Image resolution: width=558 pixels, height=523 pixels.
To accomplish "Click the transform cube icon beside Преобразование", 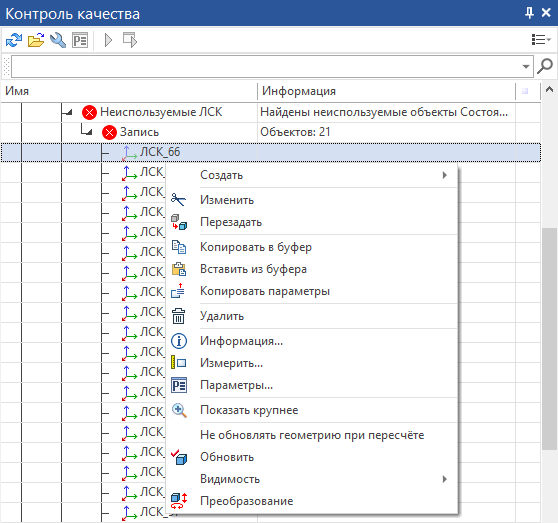I will coord(179,501).
